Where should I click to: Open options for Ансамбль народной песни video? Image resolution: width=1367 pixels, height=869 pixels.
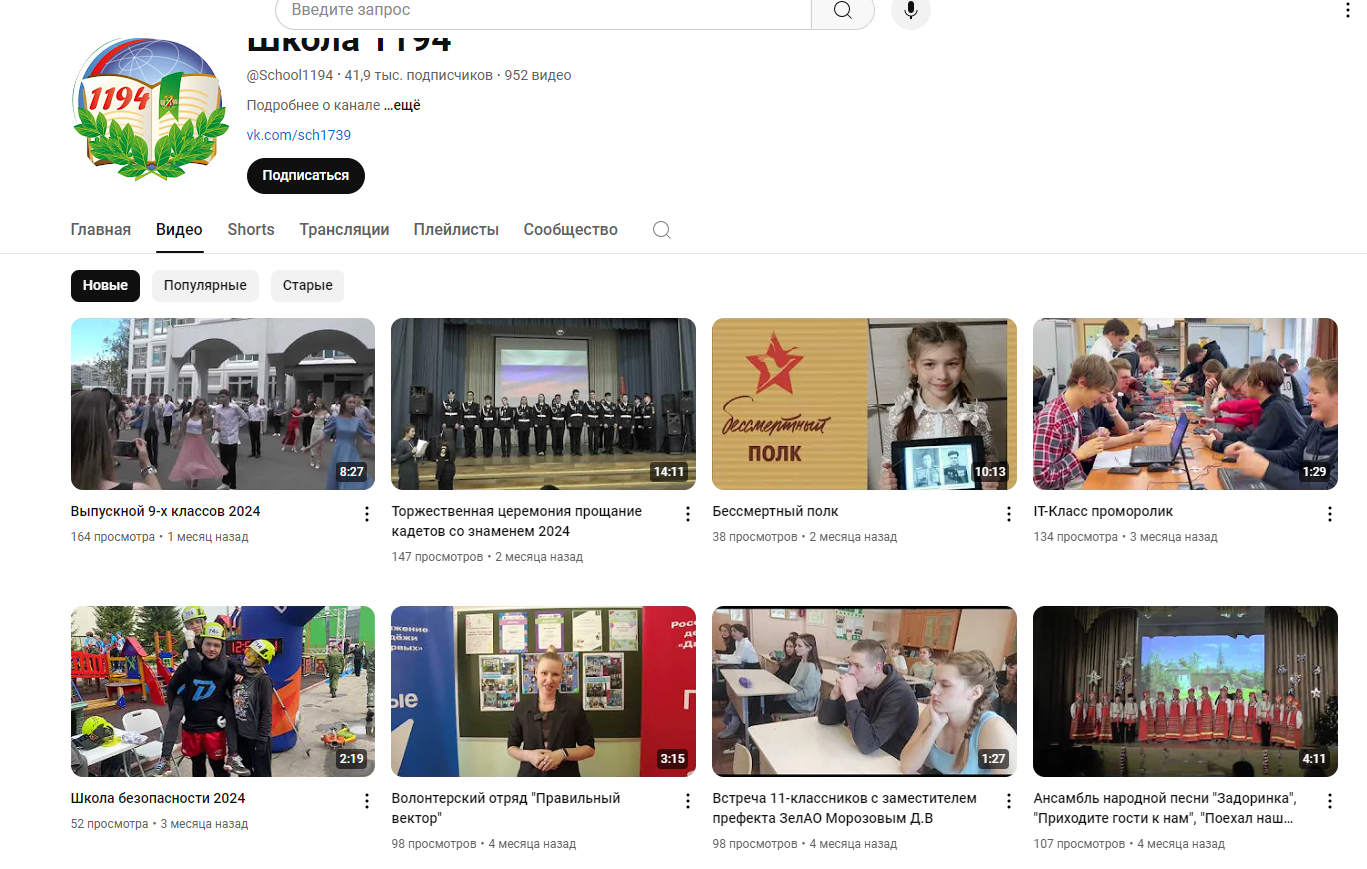coord(1330,801)
